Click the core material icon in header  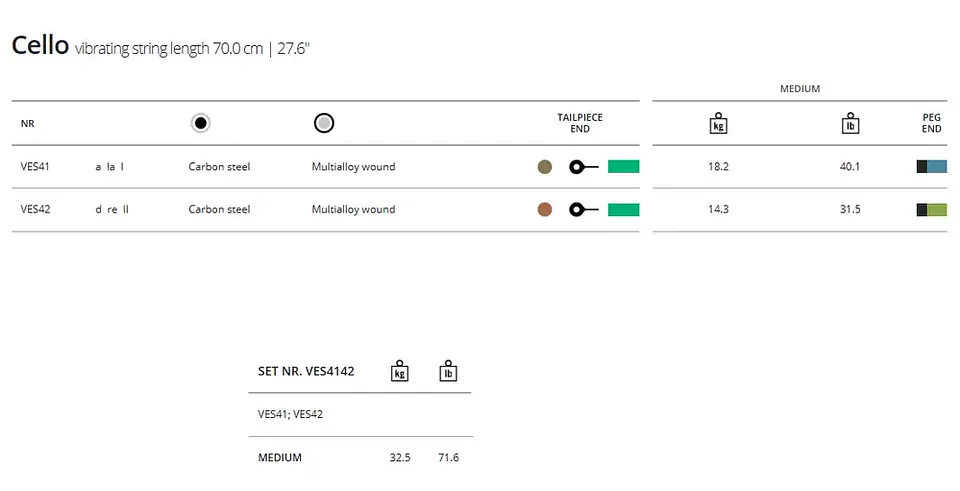point(200,123)
